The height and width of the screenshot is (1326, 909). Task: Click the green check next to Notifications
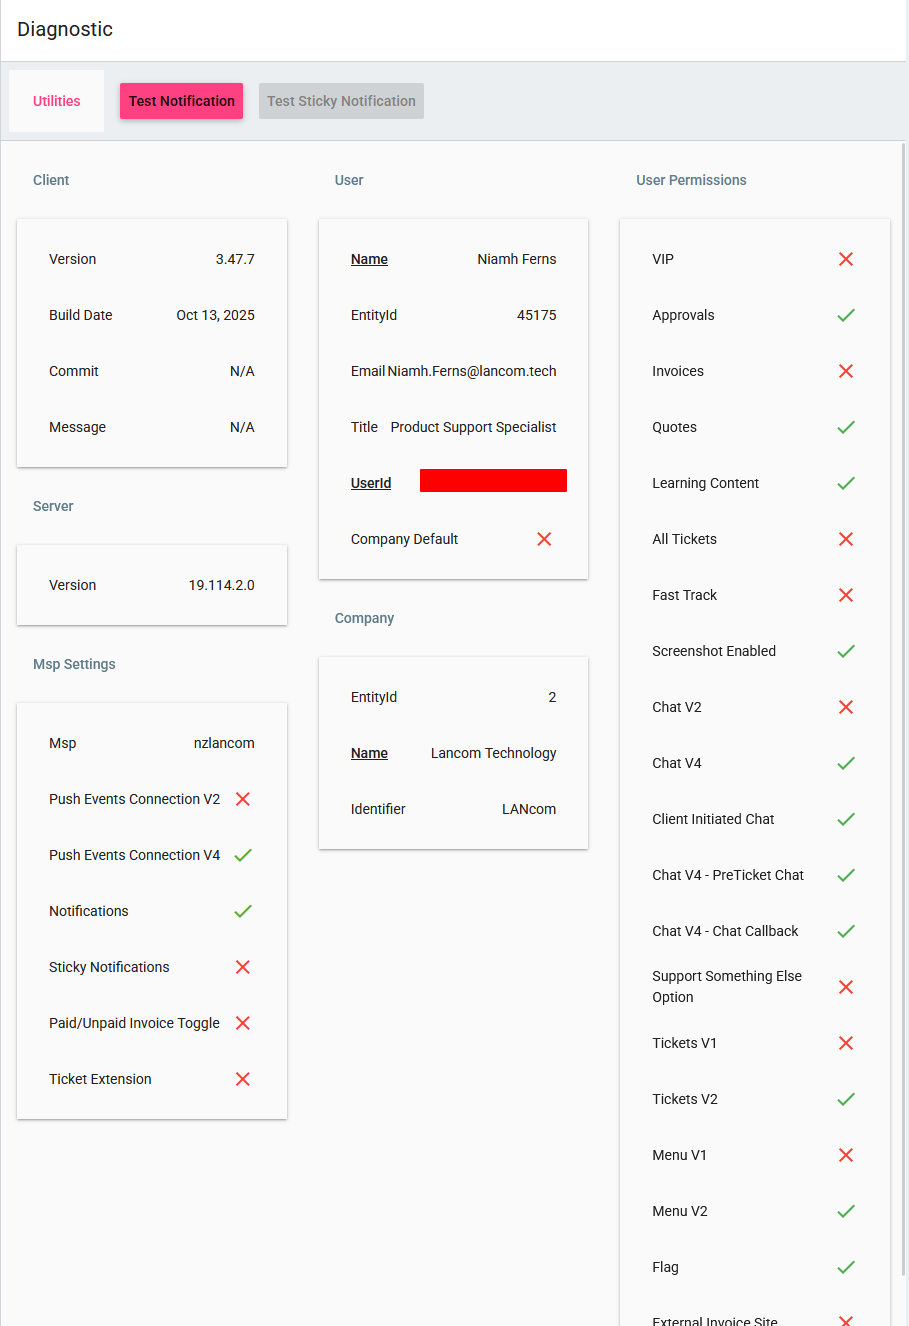click(243, 911)
